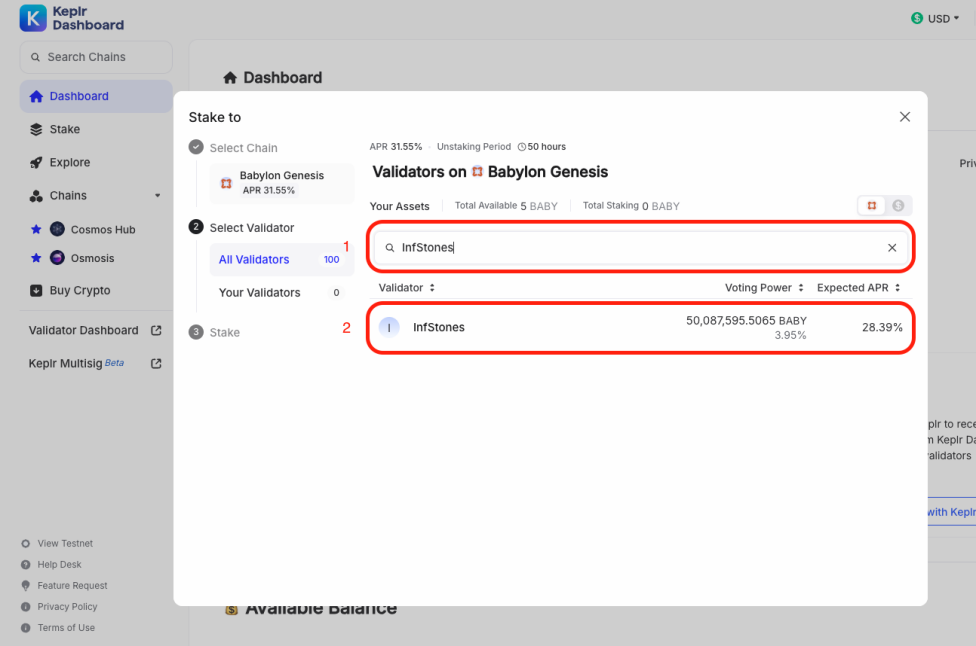Toggle the Osmosis favorite star
Screen dimensions: 976x646
tap(36, 258)
